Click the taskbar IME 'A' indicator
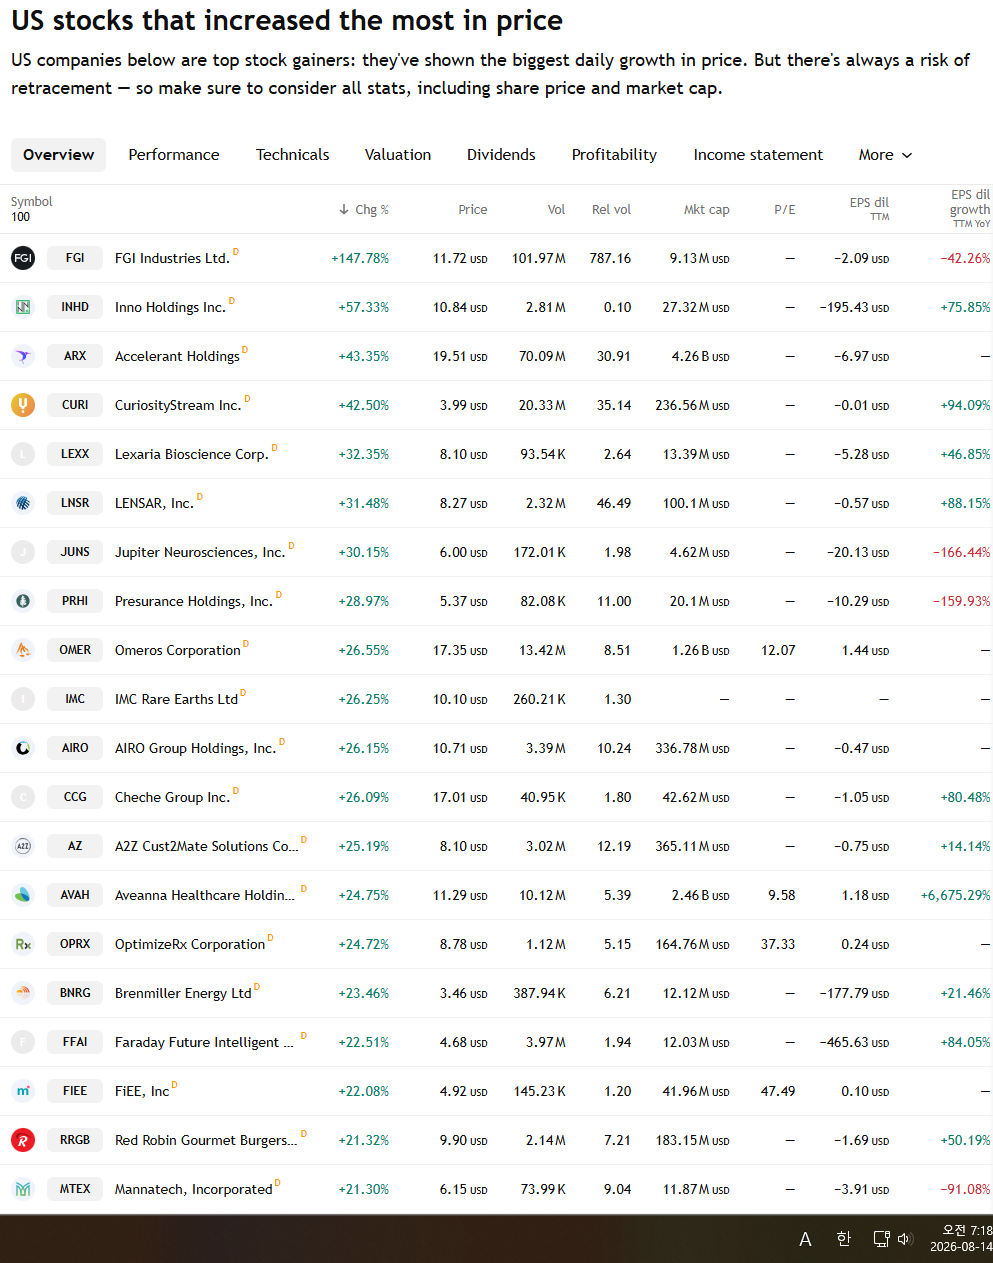 [805, 1239]
